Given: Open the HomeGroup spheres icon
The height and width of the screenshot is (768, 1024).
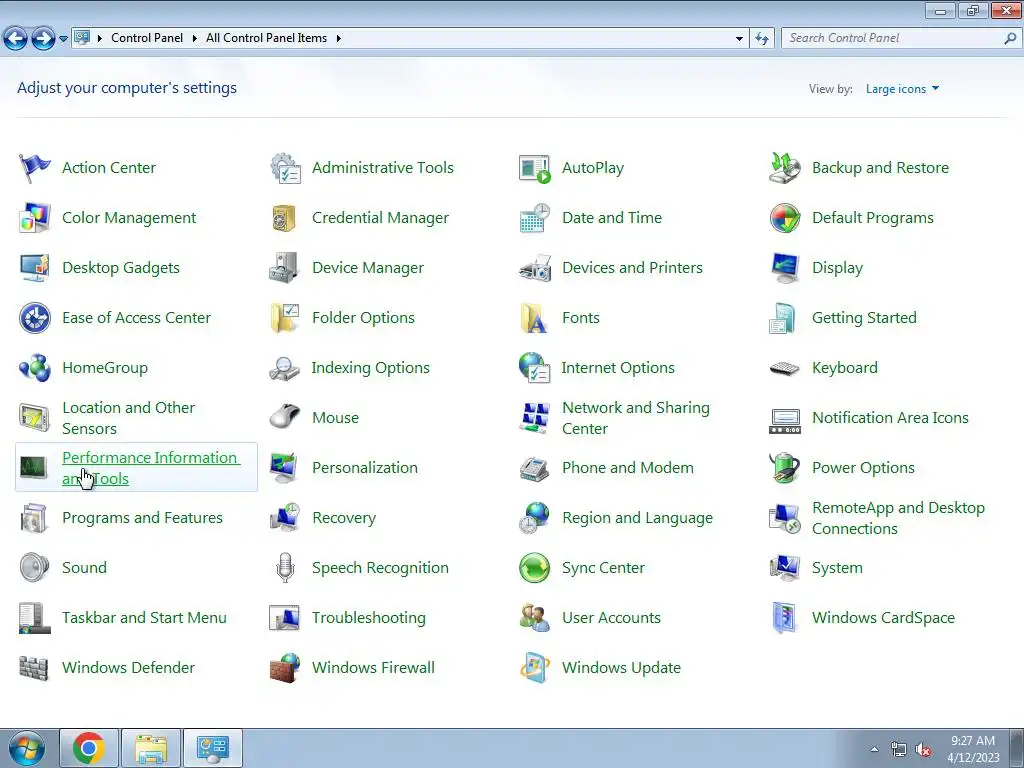Looking at the screenshot, I should (x=34, y=368).
